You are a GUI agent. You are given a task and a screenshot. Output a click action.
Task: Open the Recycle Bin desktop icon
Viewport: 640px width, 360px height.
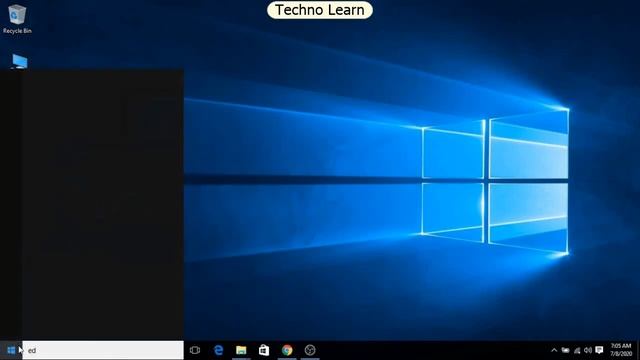[x=17, y=19]
